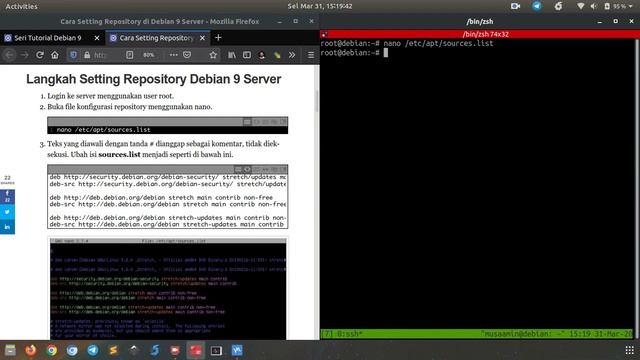Viewport: 640px width, 360px height.
Task: Open the Activities overview
Action: click(x=22, y=6)
